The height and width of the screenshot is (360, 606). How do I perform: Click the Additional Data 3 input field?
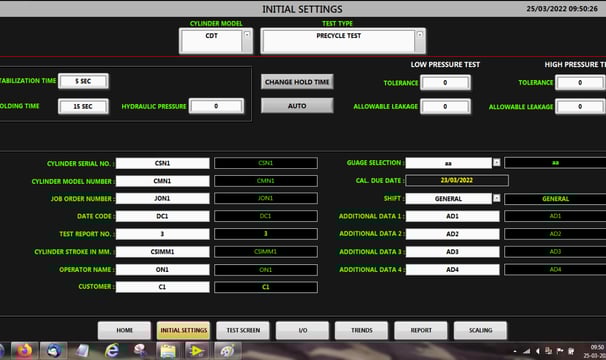[x=452, y=252]
